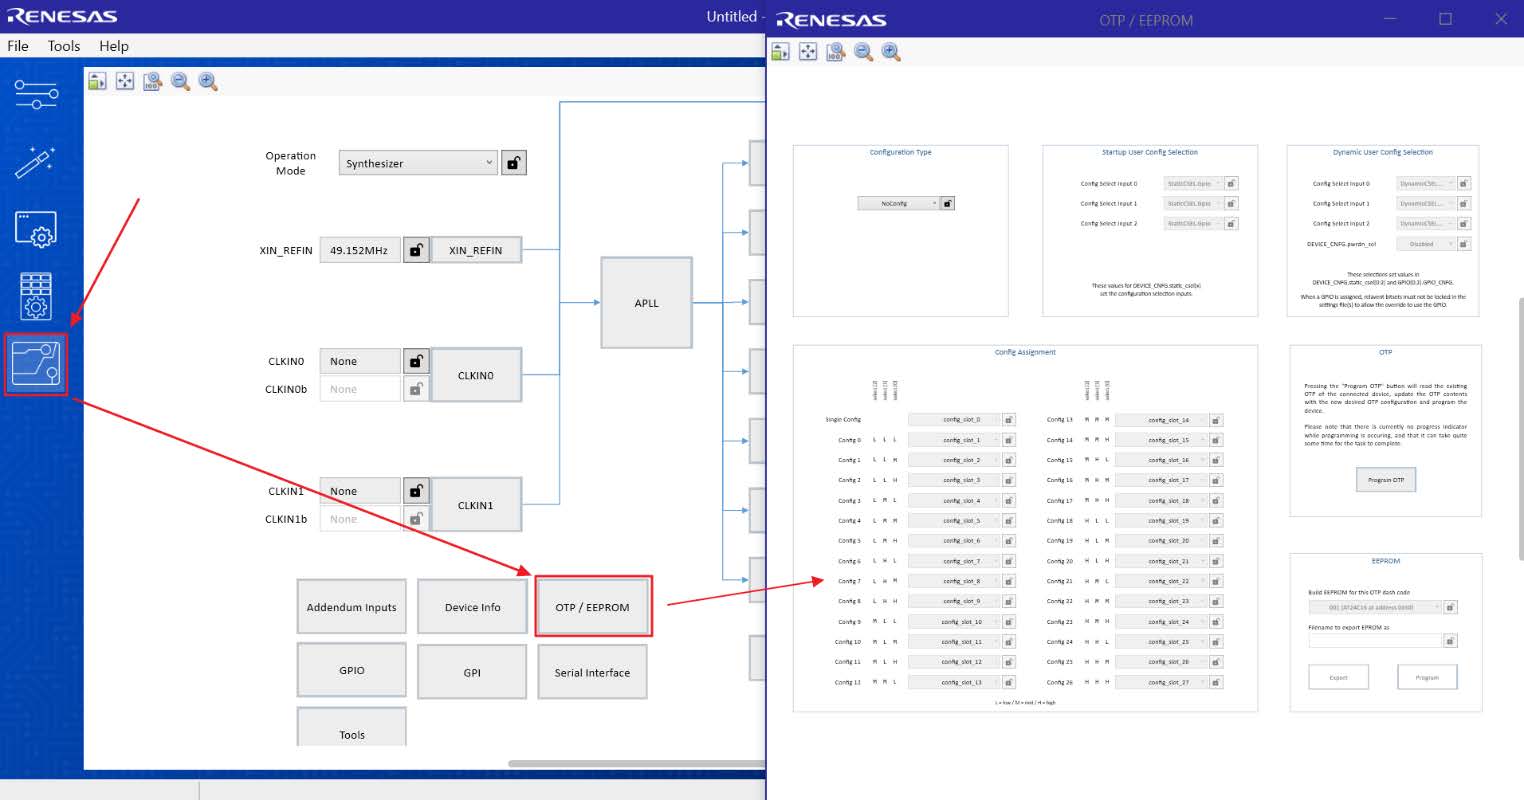Expand the NoConfig configuration type dropdown
This screenshot has width=1524, height=800.
point(898,203)
